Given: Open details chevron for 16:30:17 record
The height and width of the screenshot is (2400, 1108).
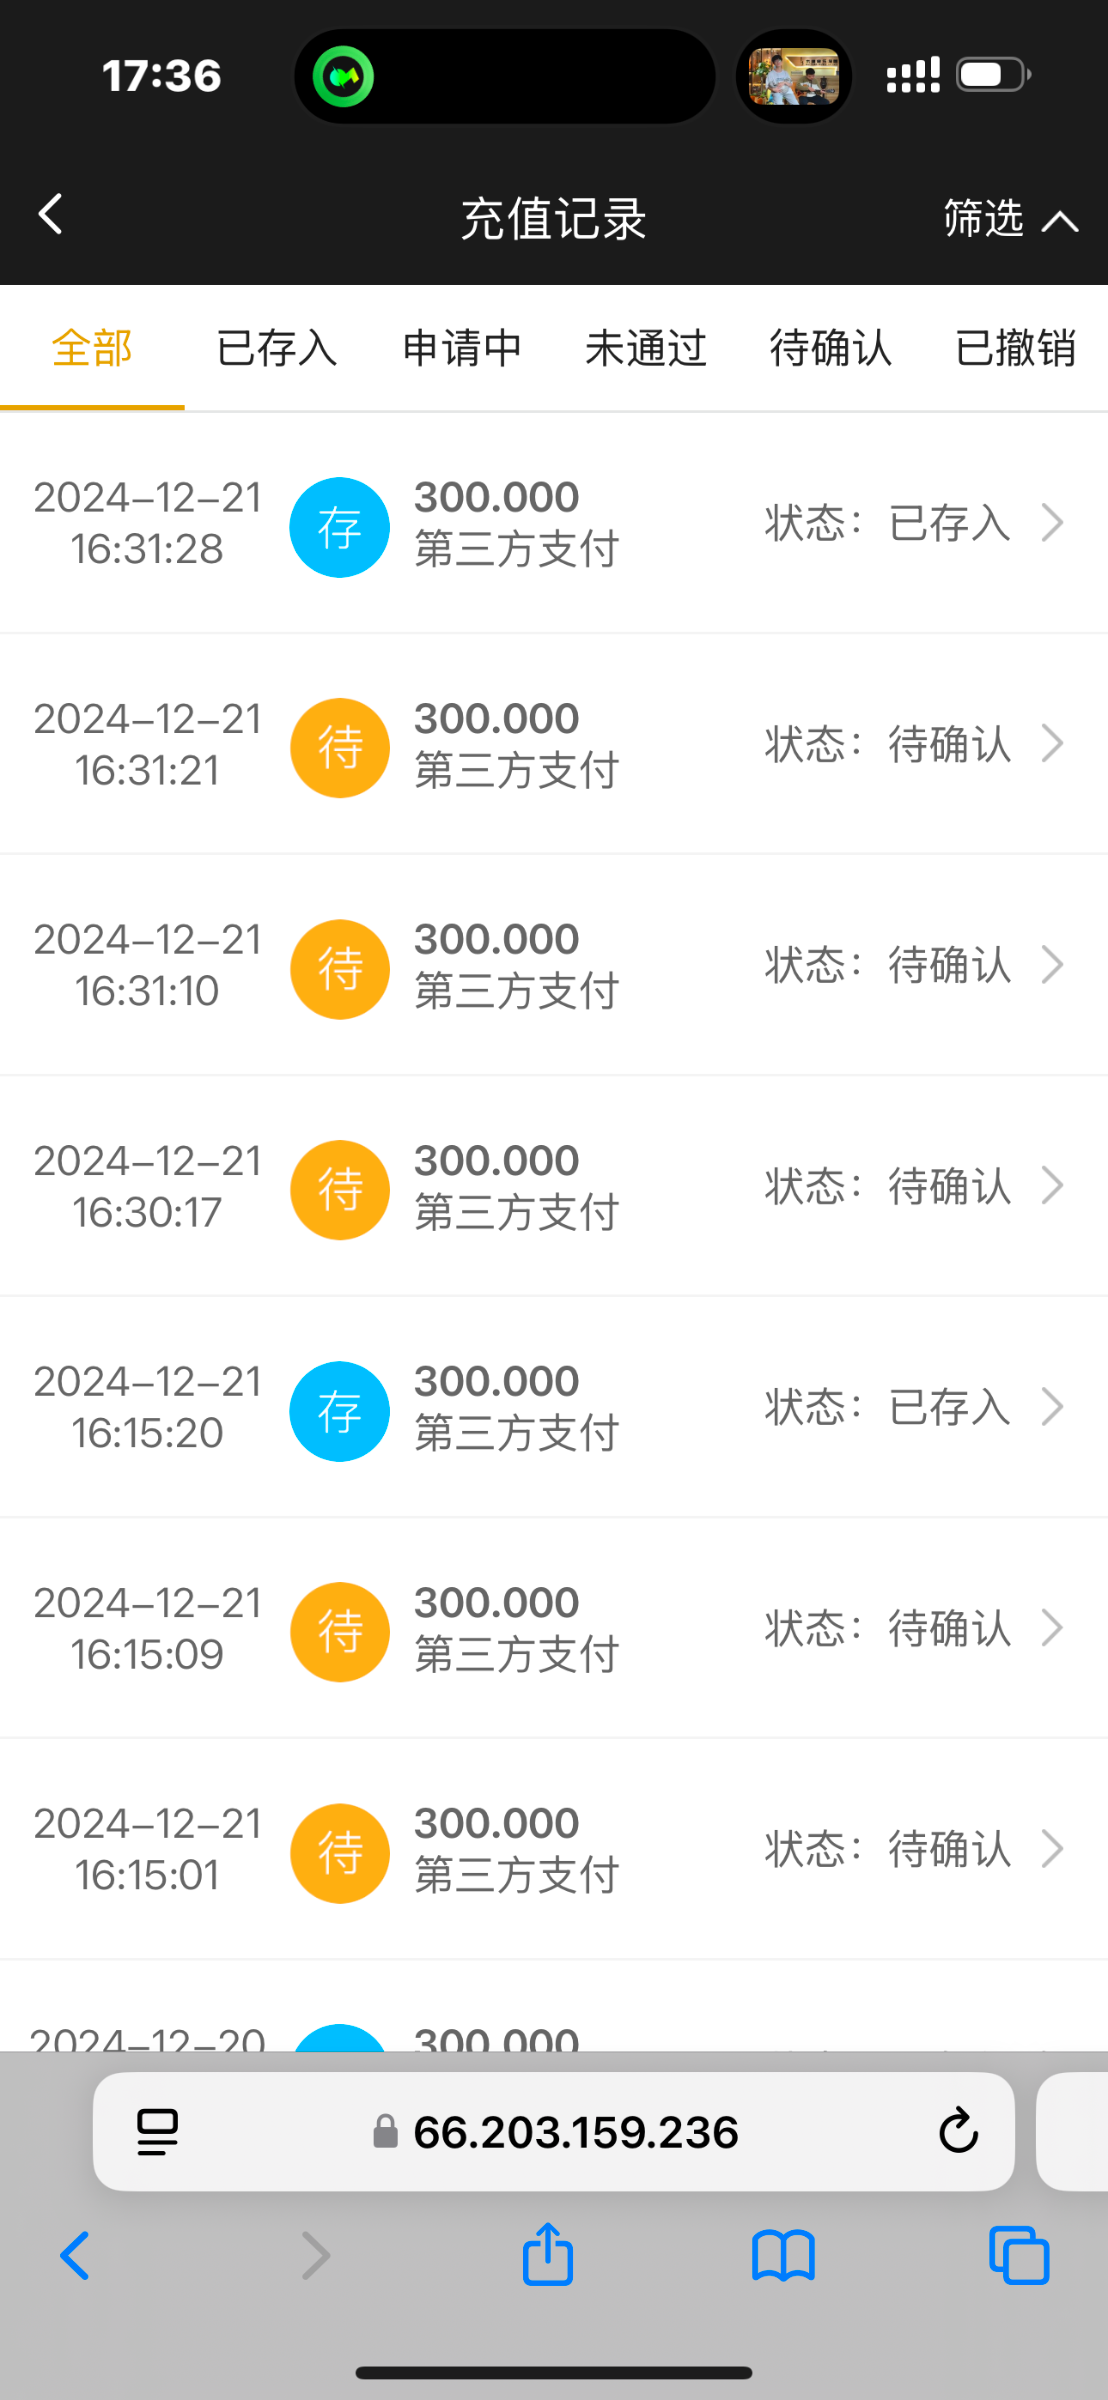Looking at the screenshot, I should [x=1052, y=1186].
